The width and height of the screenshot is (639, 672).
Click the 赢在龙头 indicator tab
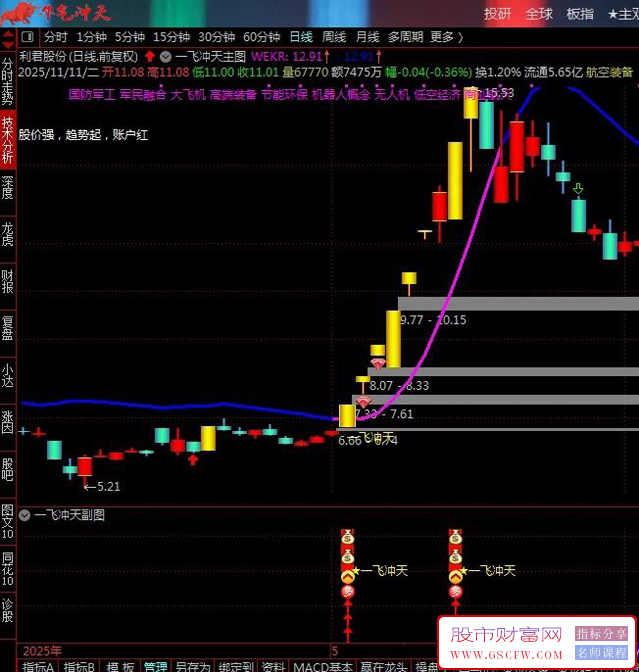384,666
